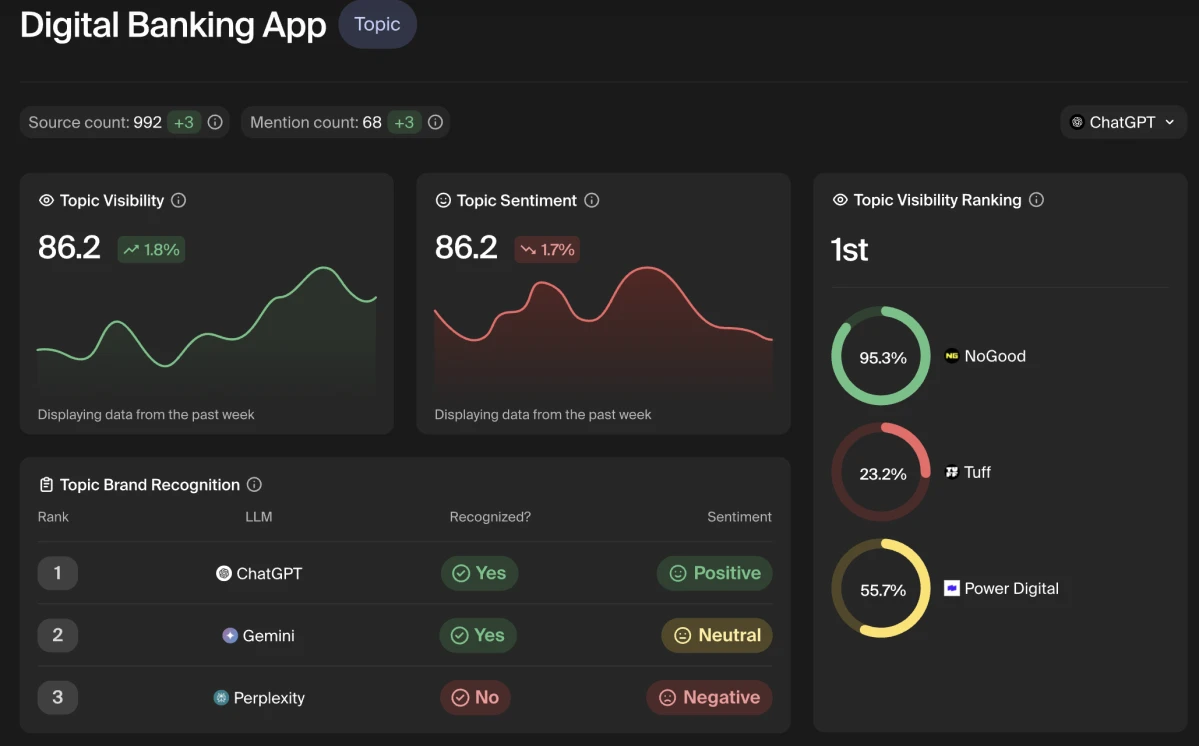
Task: Click the Tuff brand logo
Action: (952, 472)
